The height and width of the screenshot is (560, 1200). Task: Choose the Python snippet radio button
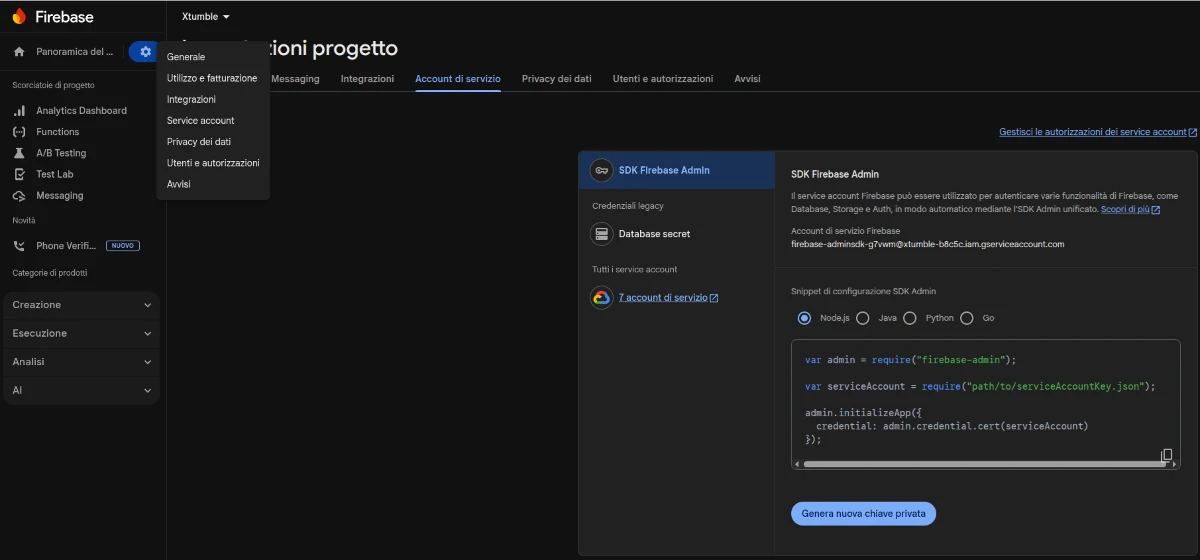coord(909,318)
